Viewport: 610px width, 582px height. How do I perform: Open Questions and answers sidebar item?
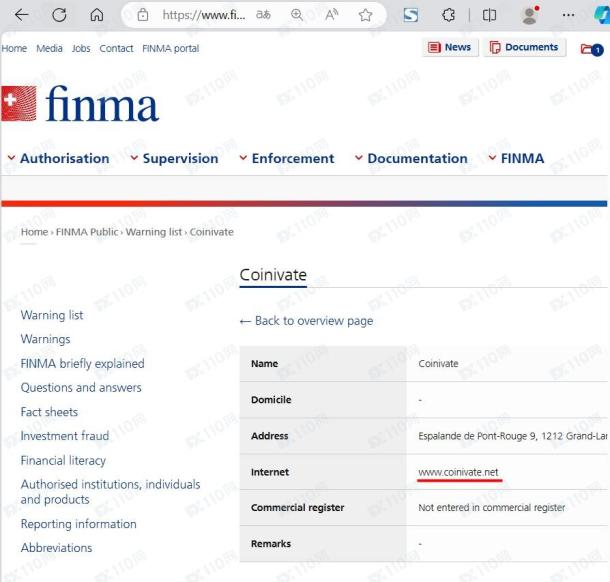[81, 387]
